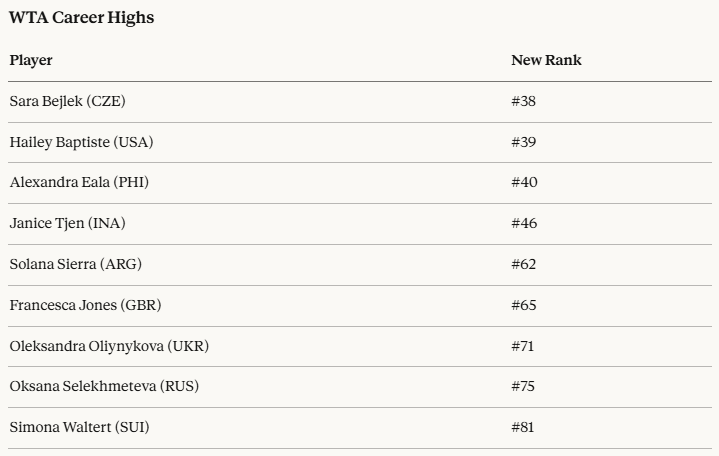Select the Alexandra Eala (PHI) entry

[79, 182]
